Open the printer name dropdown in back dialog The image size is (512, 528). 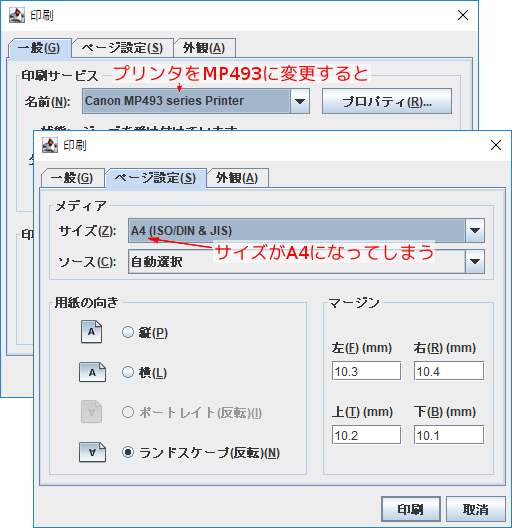(x=300, y=101)
